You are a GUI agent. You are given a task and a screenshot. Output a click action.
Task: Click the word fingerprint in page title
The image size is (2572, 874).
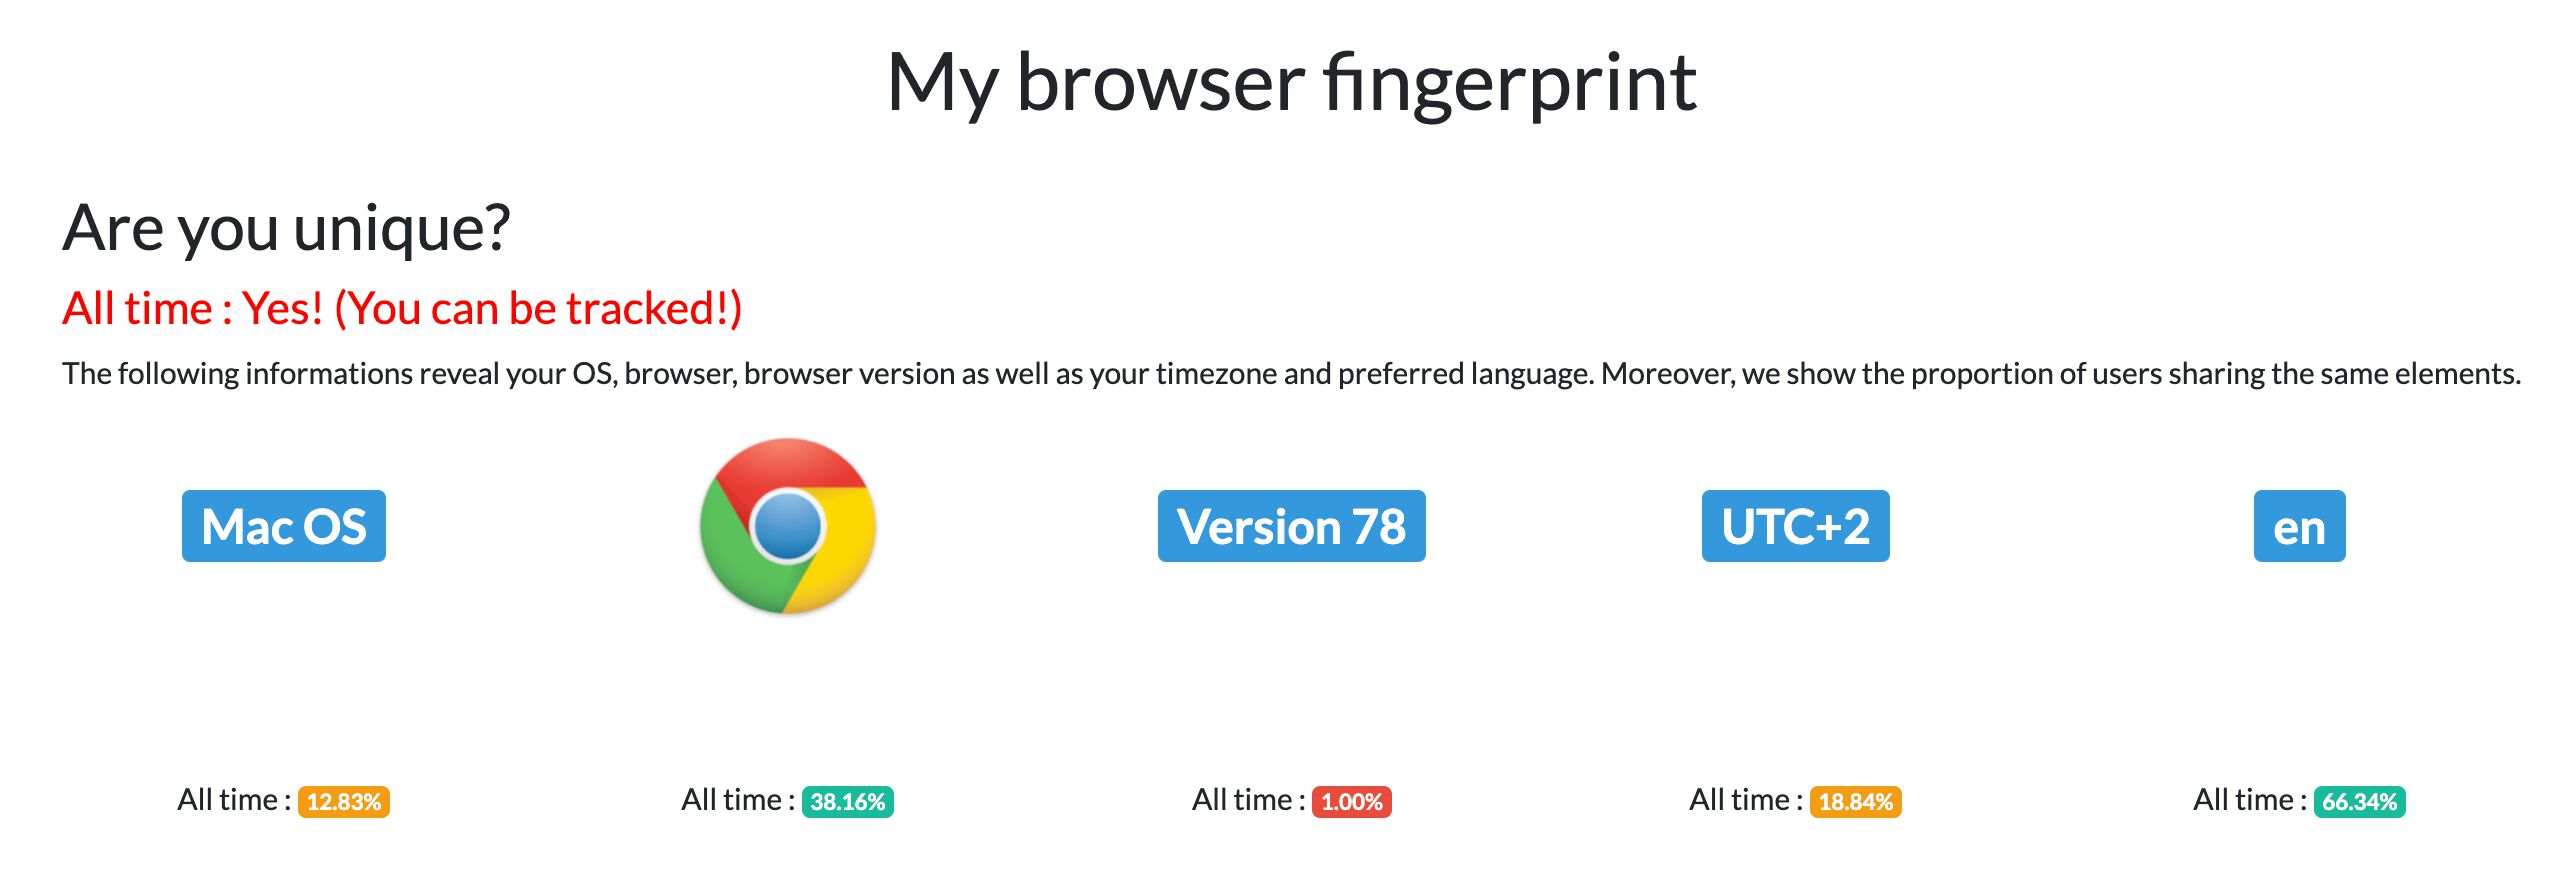[x=1510, y=84]
